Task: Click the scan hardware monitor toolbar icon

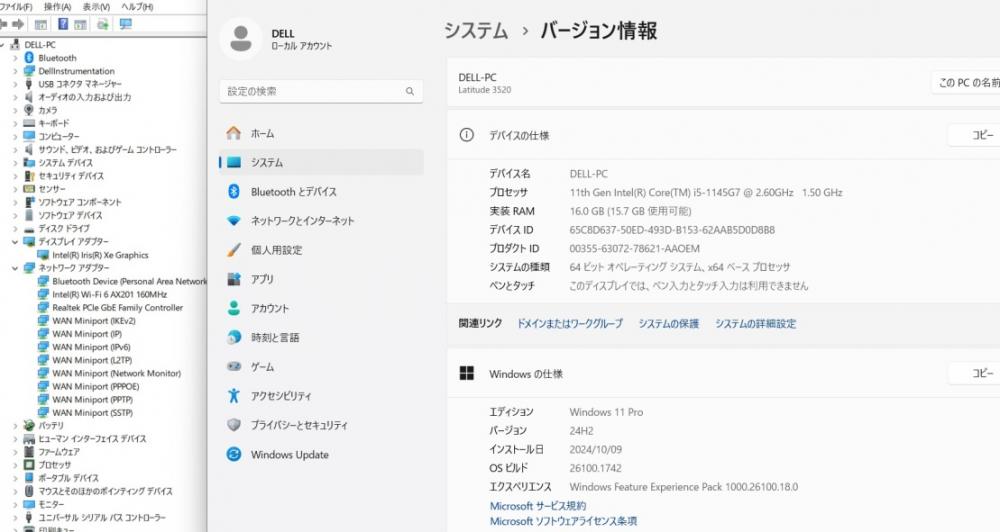Action: click(126, 24)
